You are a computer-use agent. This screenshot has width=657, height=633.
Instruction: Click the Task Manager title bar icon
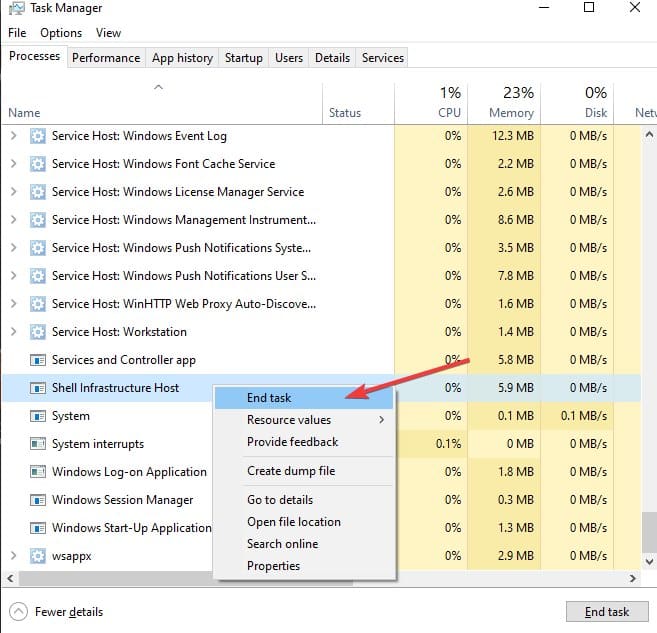click(16, 8)
